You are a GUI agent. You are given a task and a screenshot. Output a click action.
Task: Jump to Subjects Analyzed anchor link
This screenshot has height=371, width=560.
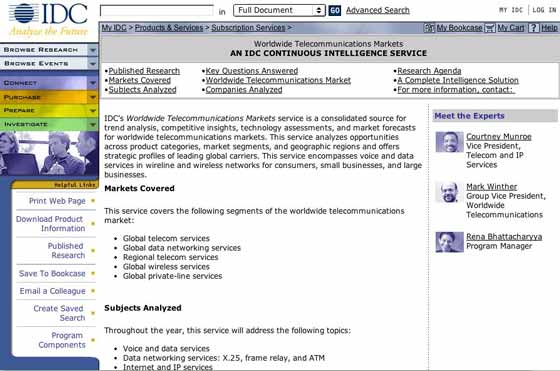(142, 90)
